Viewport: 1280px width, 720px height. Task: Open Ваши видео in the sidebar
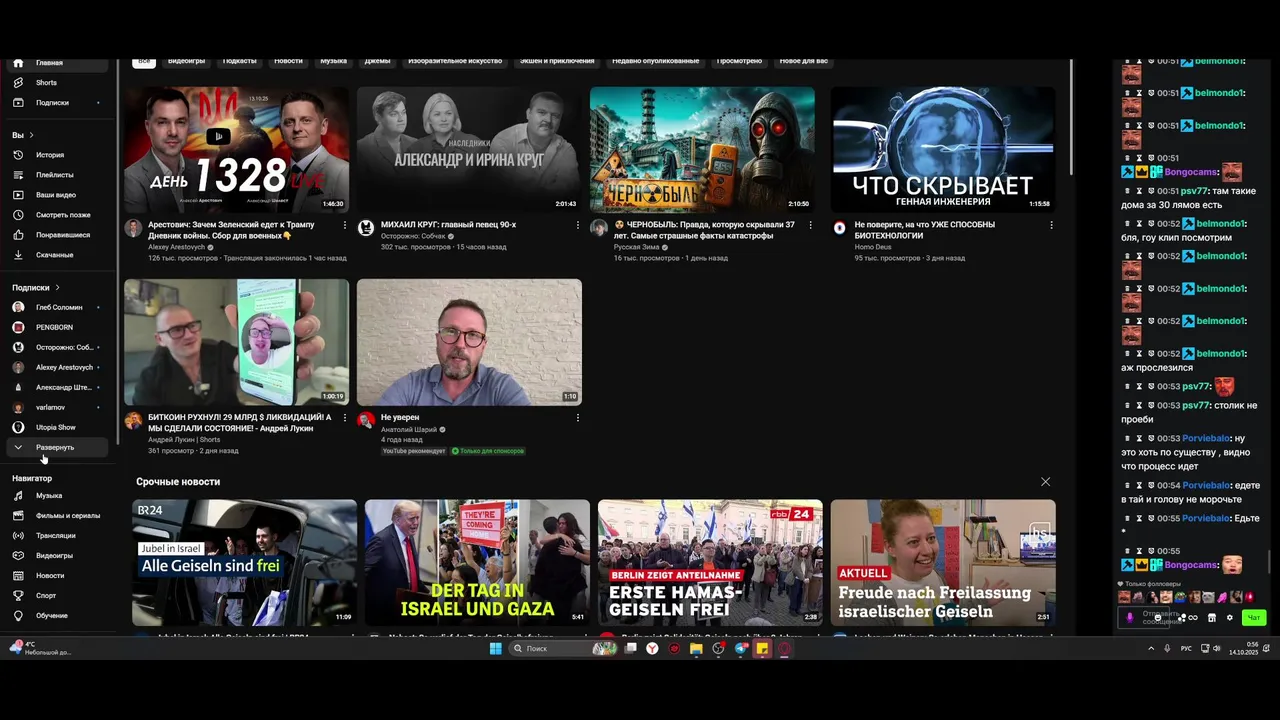pos(57,195)
